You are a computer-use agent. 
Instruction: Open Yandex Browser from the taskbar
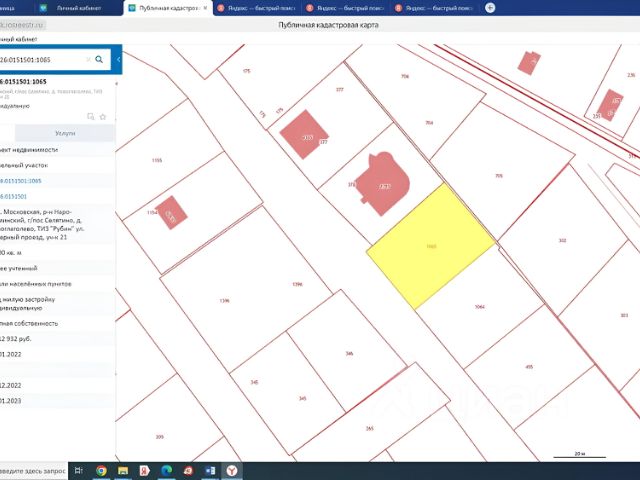tap(232, 471)
